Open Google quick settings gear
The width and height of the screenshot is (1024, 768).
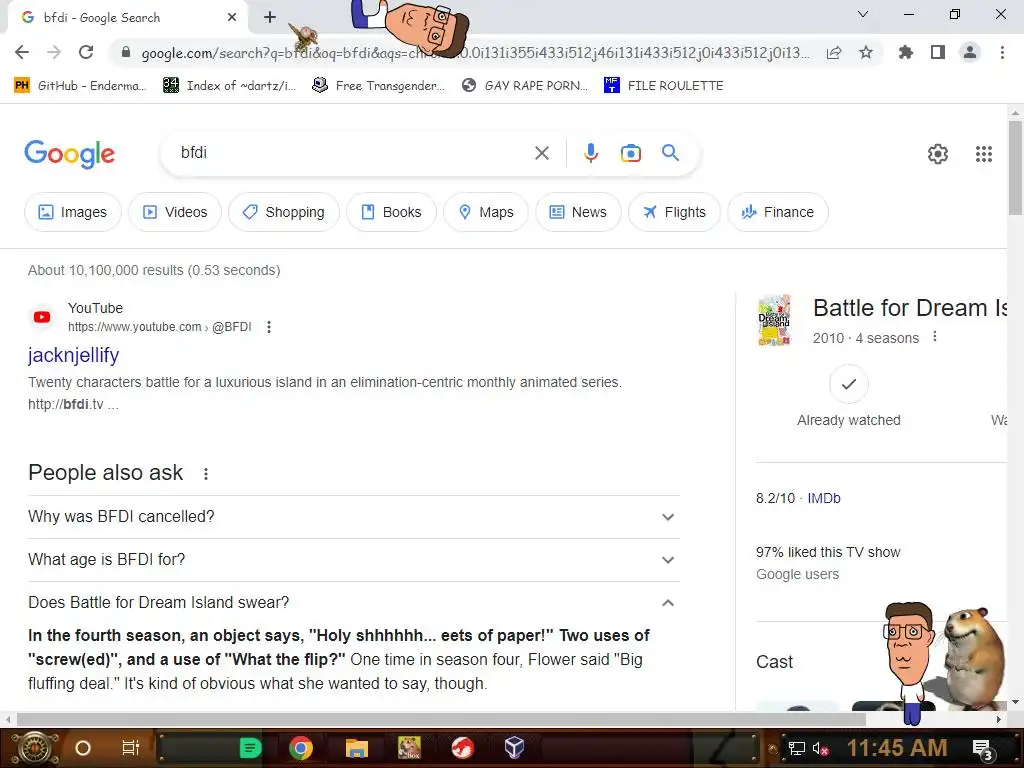click(938, 153)
